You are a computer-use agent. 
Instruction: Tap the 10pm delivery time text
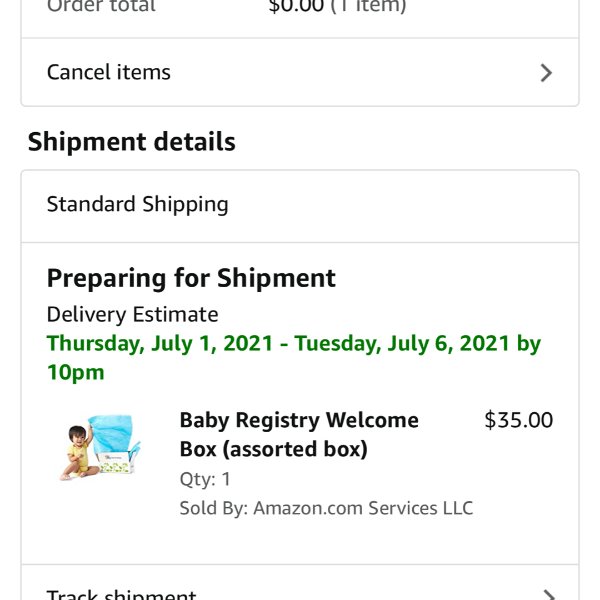[75, 372]
